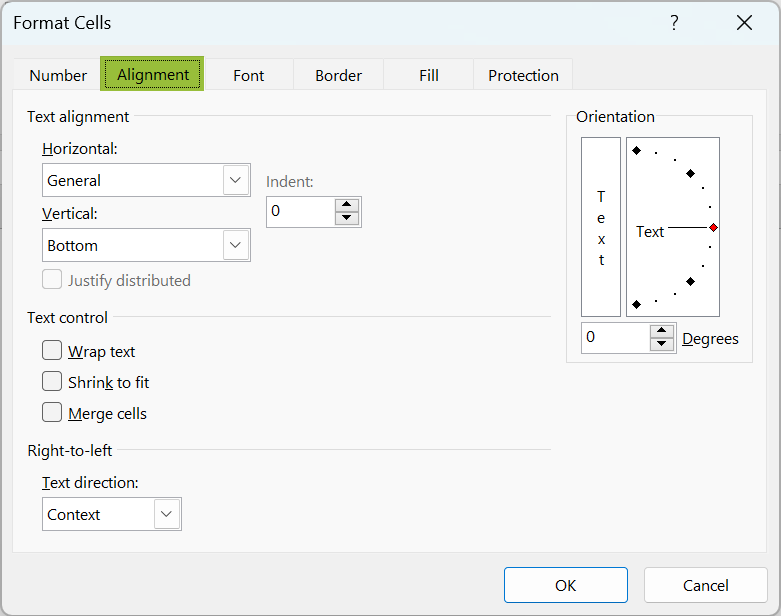Decrease the Indent value with down arrow

[x=347, y=218]
